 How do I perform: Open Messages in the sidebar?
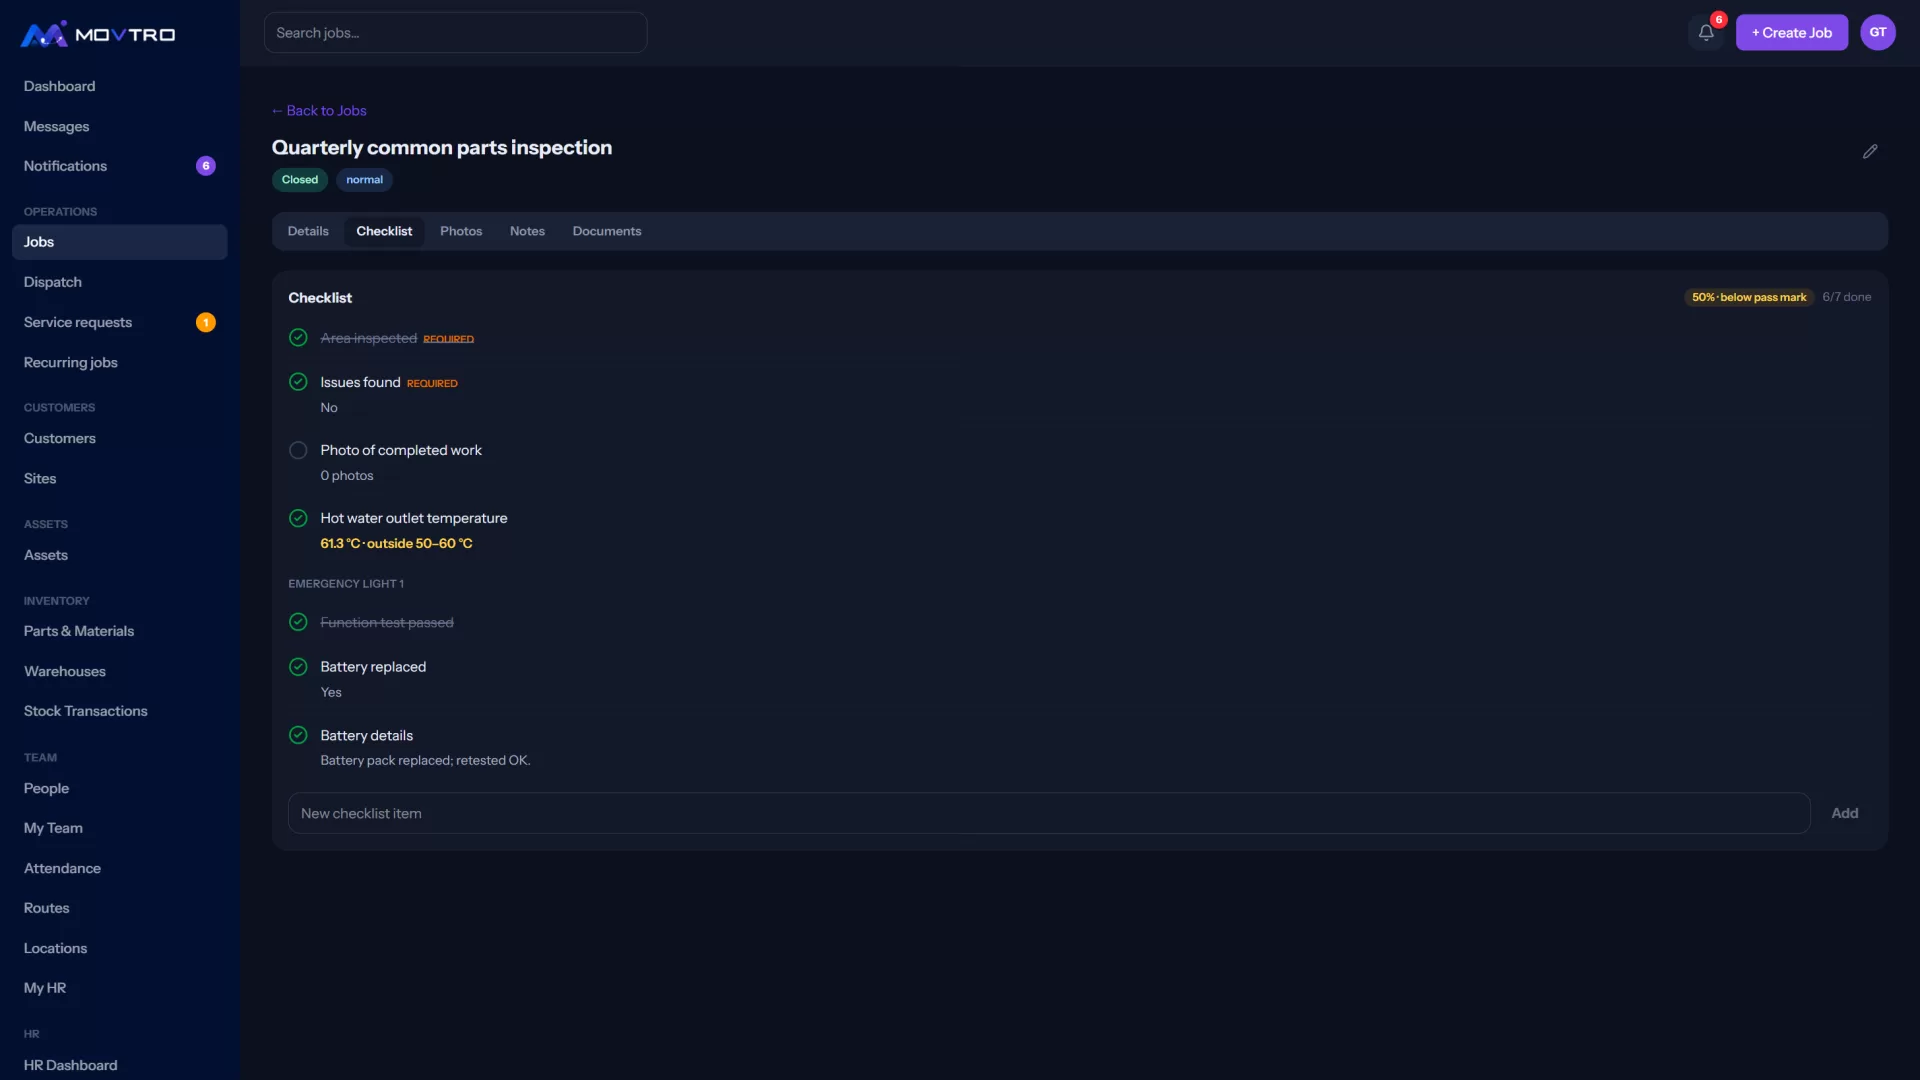(x=120, y=126)
